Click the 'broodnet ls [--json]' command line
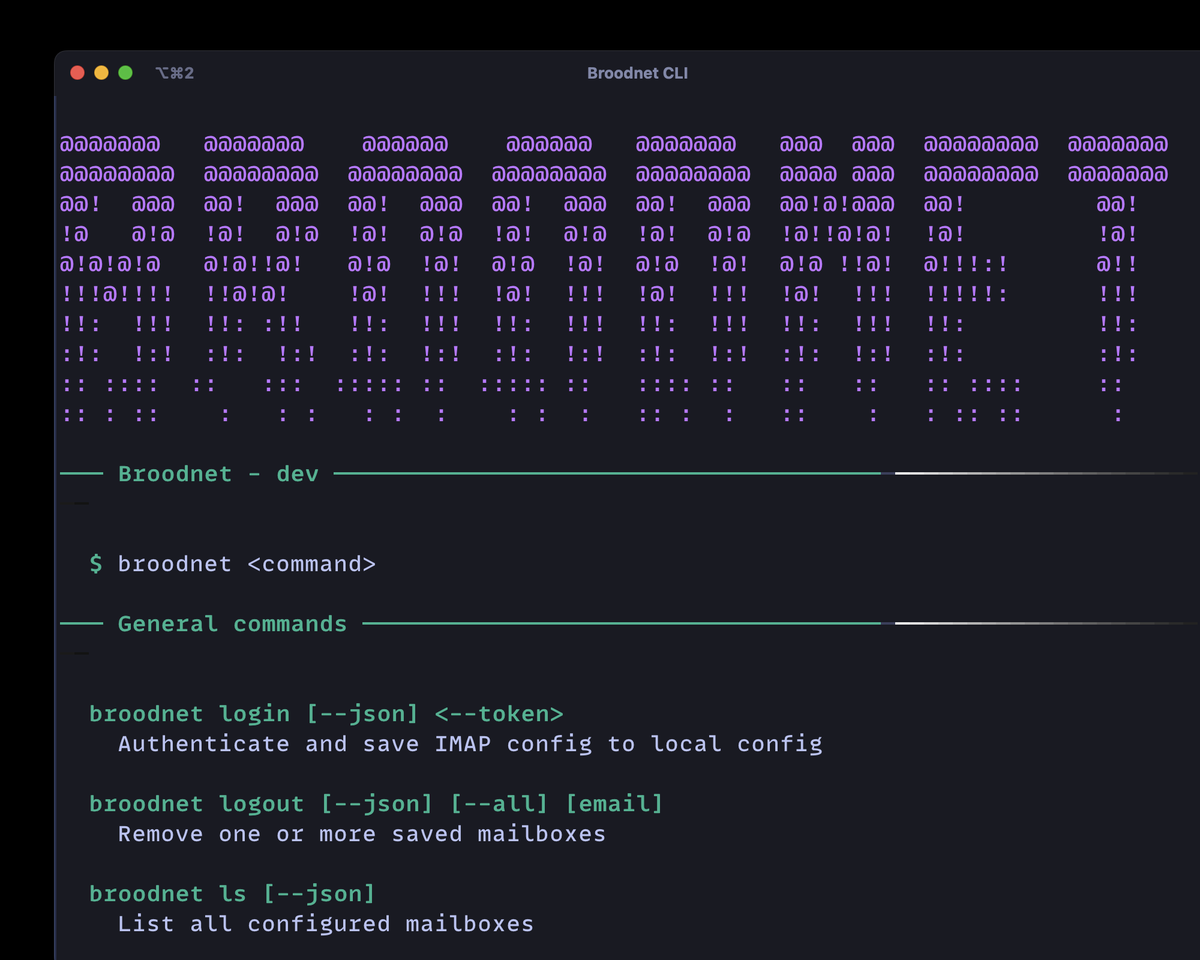Screen dimensions: 1200x960 pos(232,894)
